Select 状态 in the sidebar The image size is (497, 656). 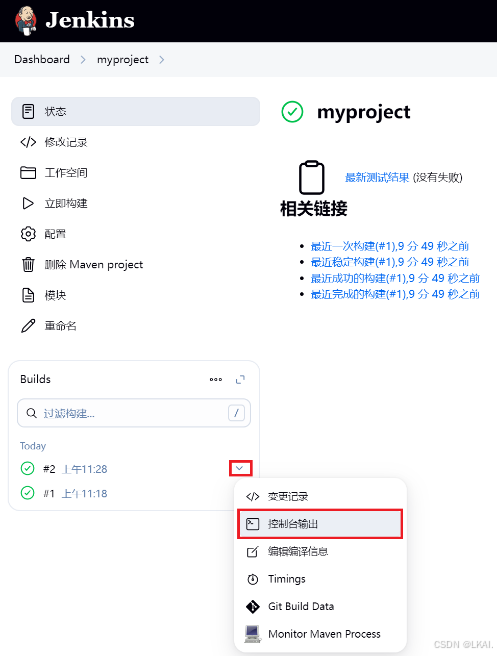(136, 111)
